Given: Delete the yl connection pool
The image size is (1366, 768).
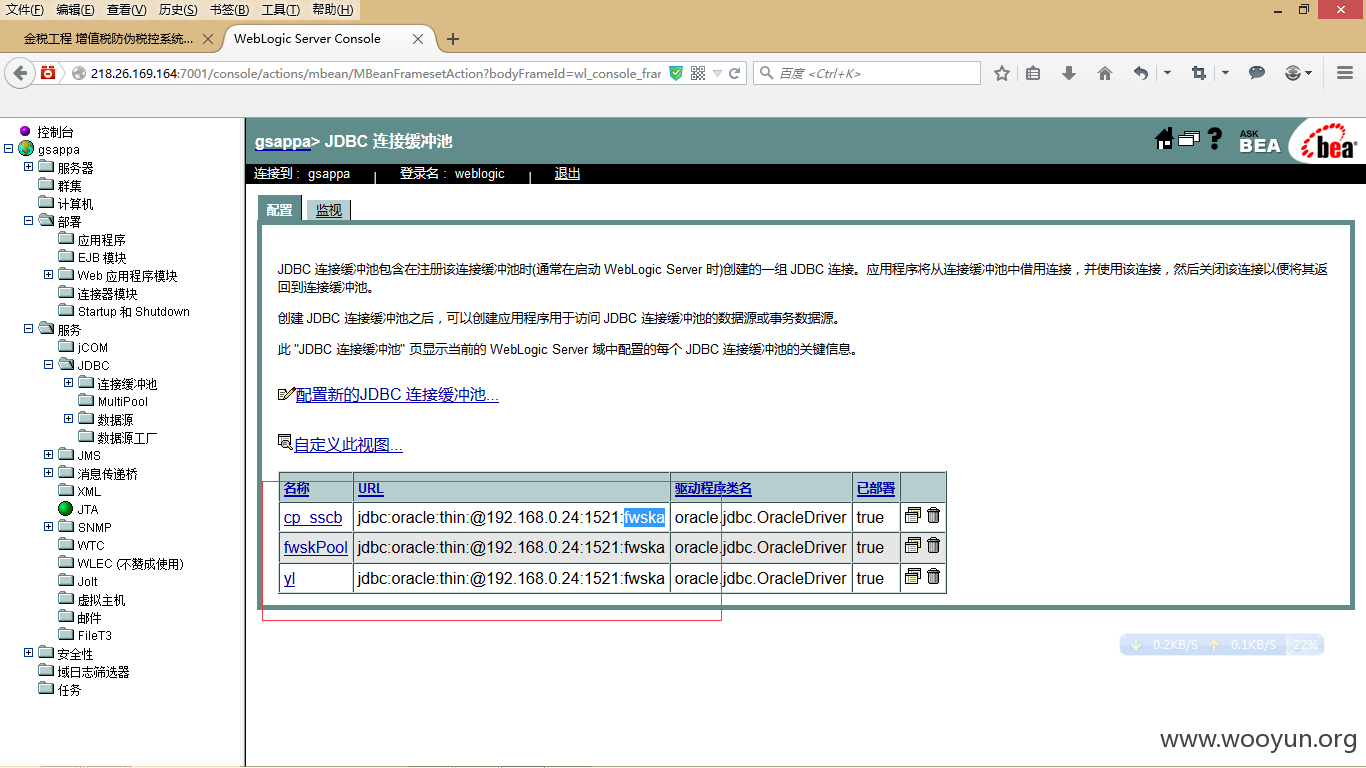Looking at the screenshot, I should click(x=933, y=576).
